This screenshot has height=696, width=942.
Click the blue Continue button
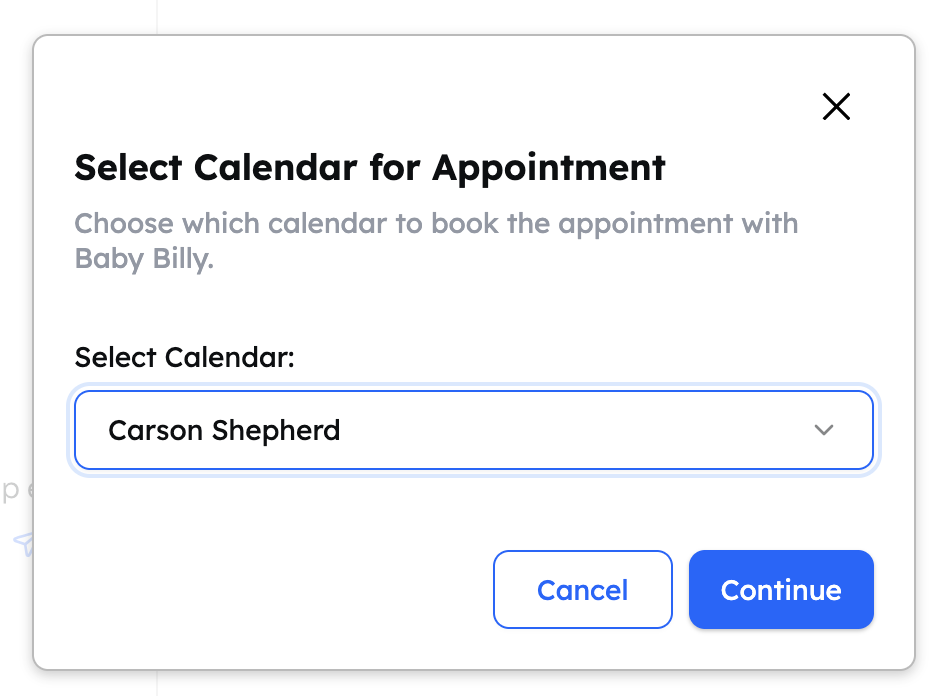tap(780, 590)
